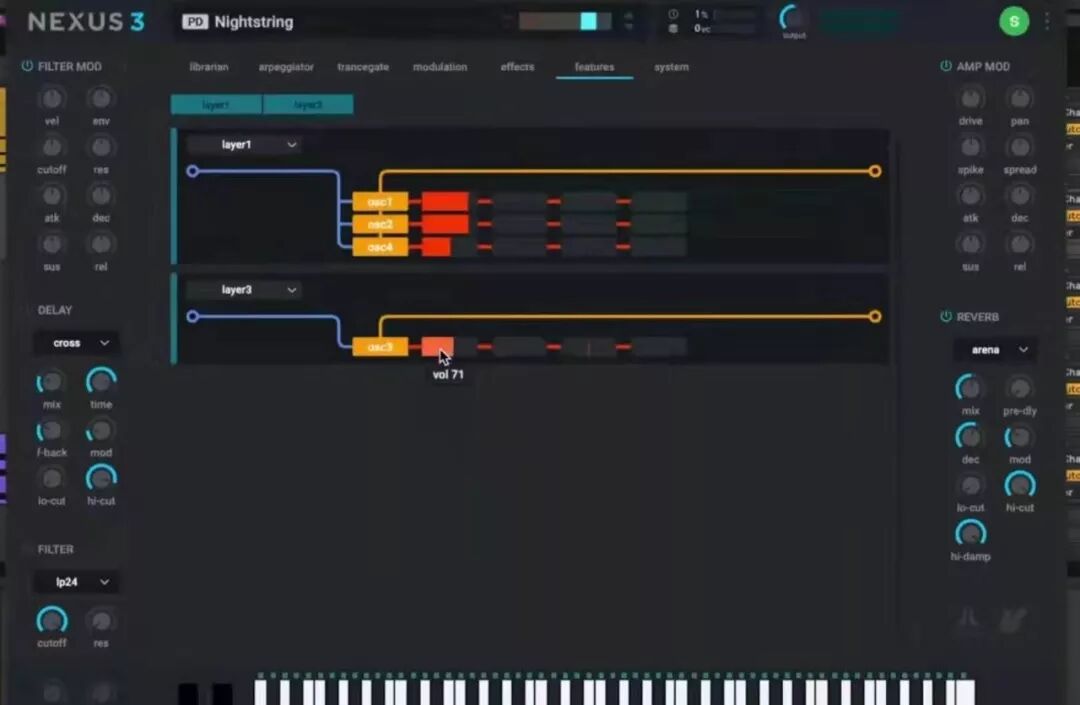
Task: Click the Reverb hi-damp knob
Action: (970, 534)
